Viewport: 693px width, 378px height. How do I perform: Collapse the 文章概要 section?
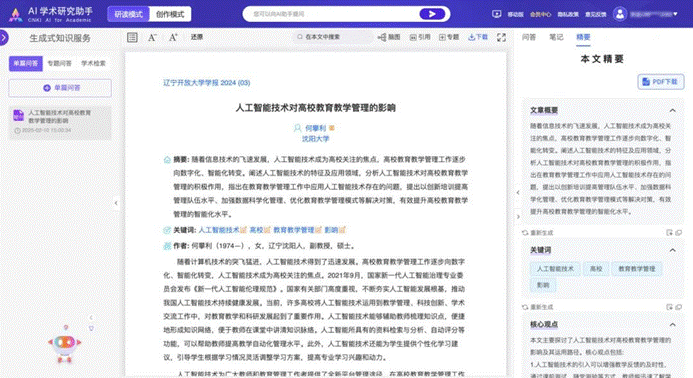672,110
